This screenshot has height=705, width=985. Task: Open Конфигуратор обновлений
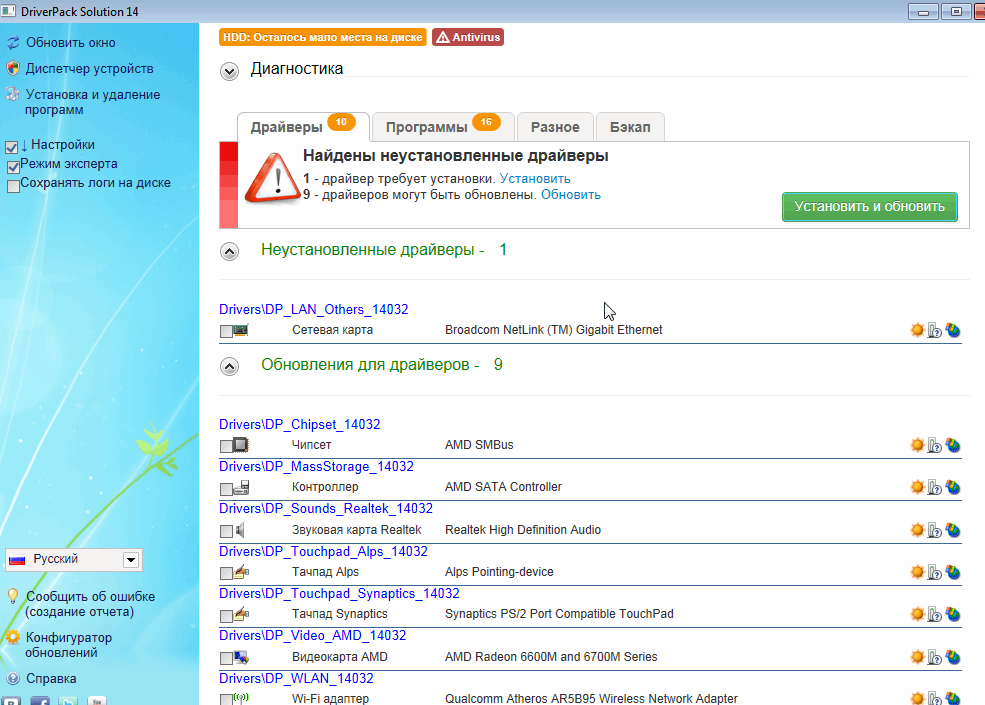click(68, 645)
